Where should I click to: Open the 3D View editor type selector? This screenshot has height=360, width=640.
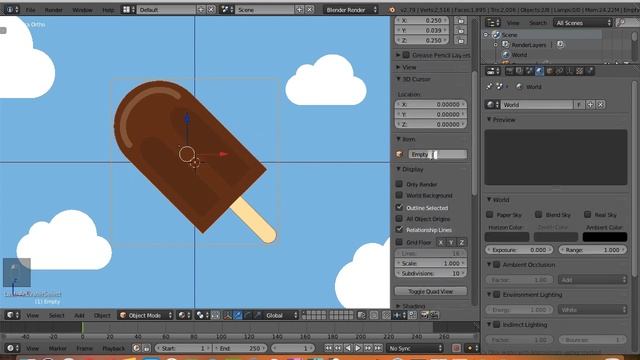click(13, 315)
